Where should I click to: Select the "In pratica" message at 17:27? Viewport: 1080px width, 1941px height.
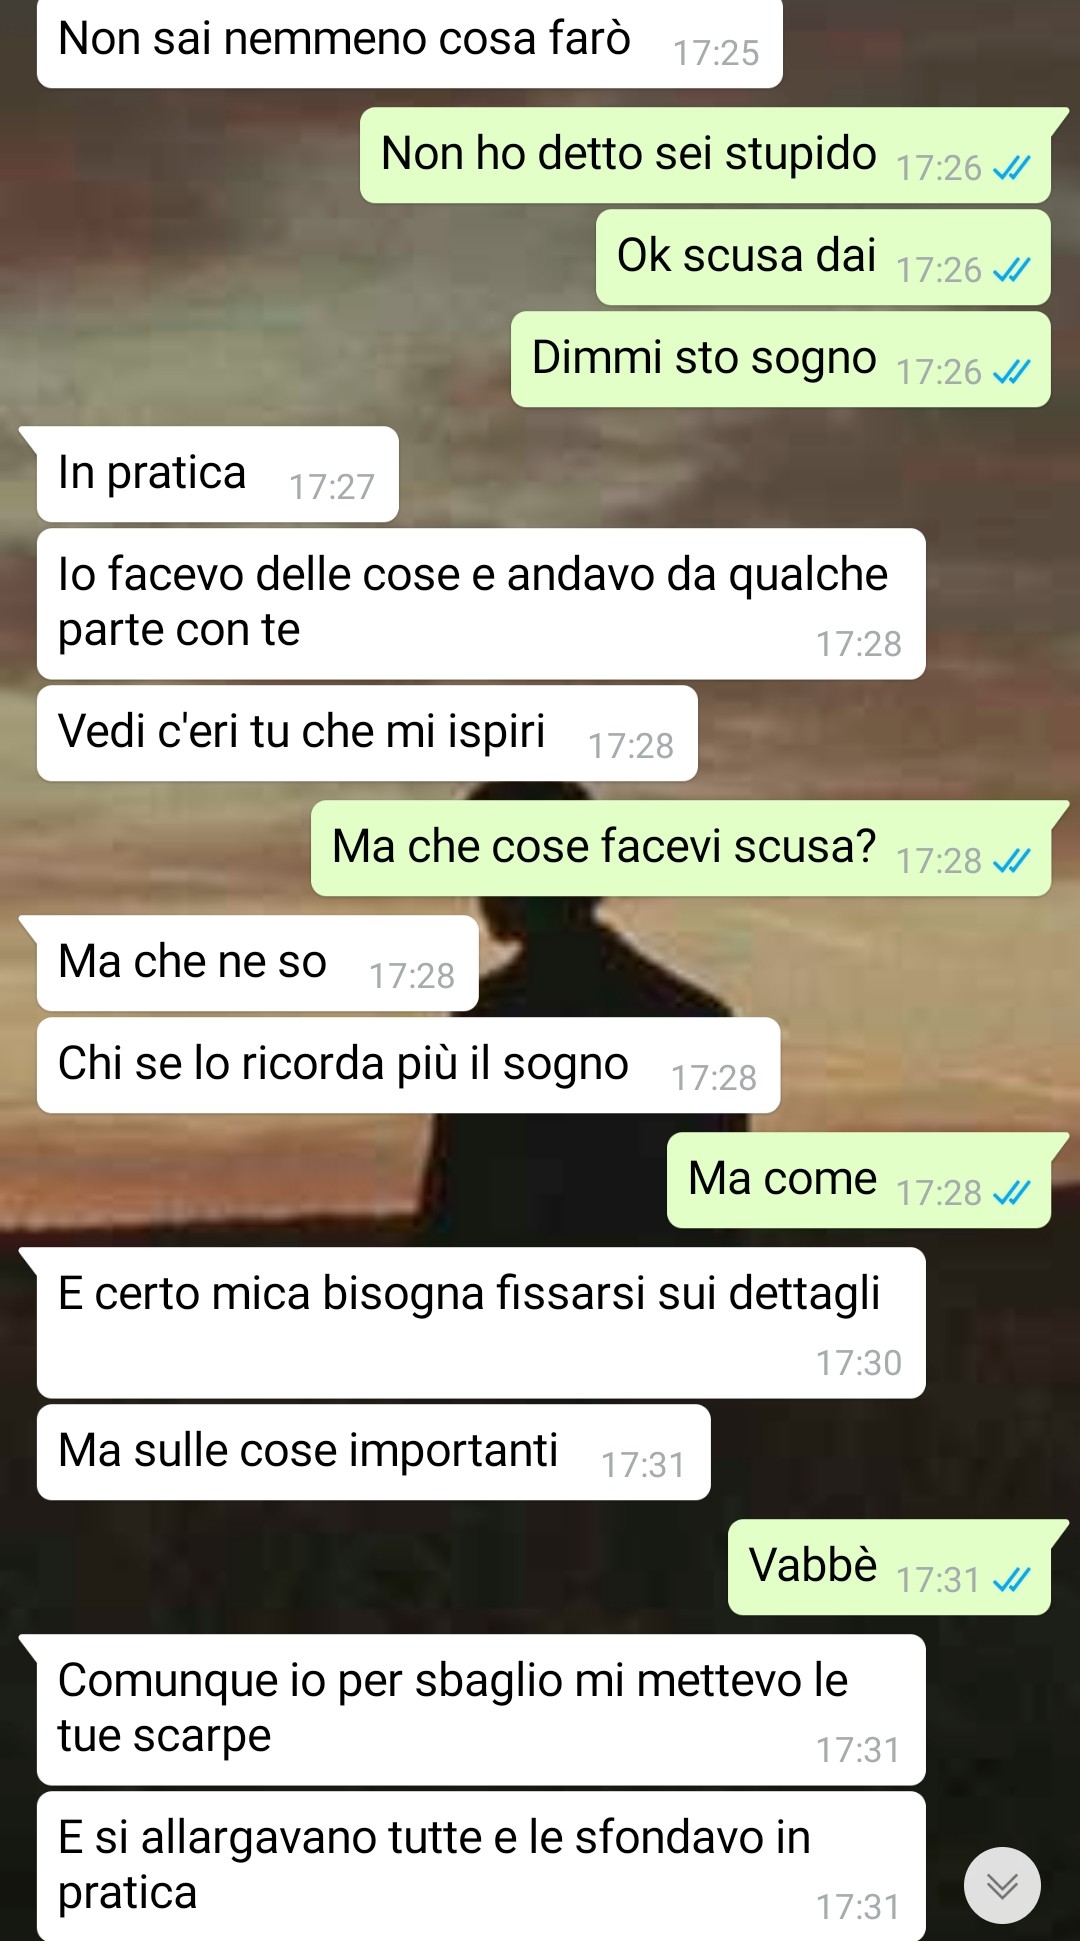click(x=218, y=474)
